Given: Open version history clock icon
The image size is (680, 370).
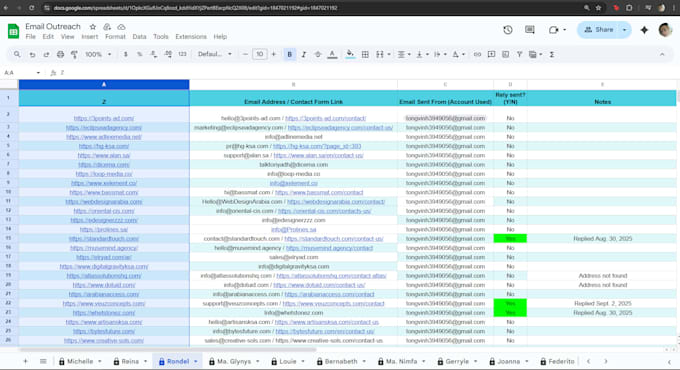Looking at the screenshot, I should point(508,29).
